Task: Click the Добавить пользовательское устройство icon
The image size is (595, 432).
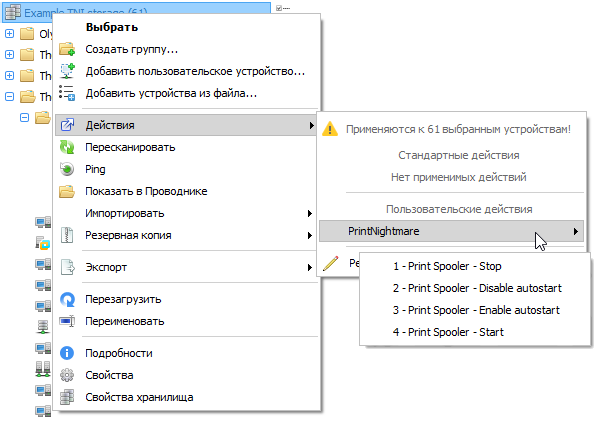Action: pos(67,71)
